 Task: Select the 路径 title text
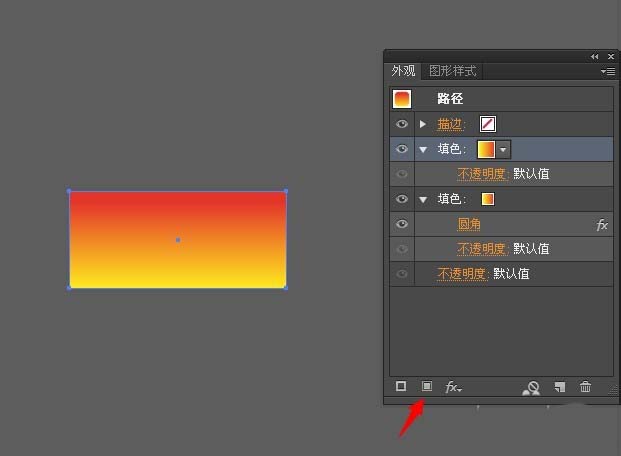(x=450, y=99)
